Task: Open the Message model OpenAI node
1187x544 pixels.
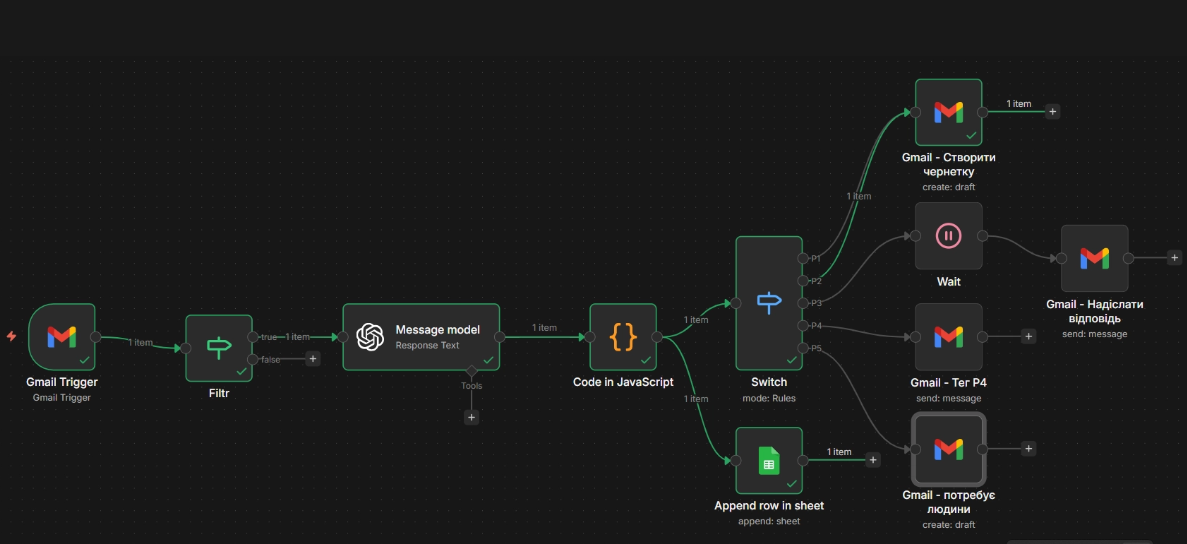Action: [421, 337]
